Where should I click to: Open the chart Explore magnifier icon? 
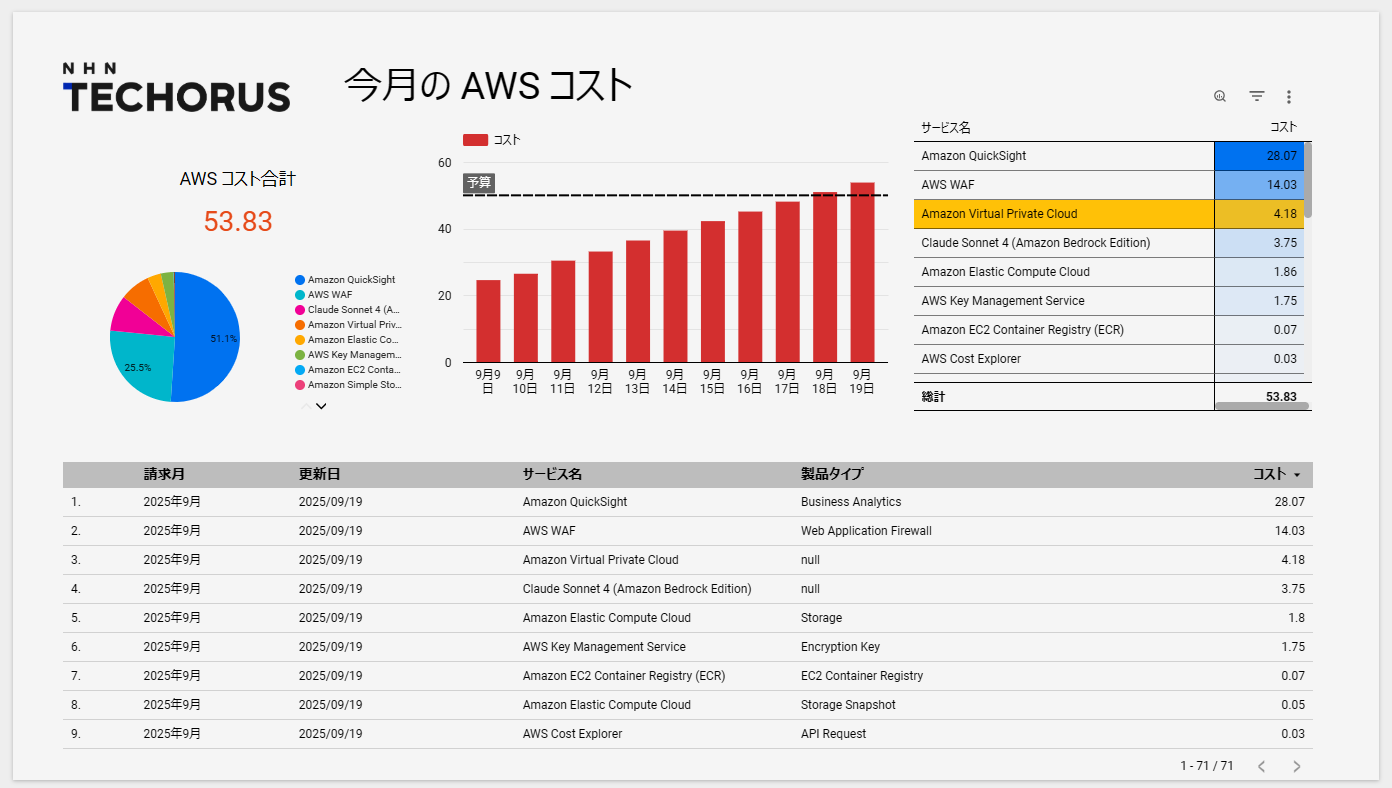coord(1220,97)
